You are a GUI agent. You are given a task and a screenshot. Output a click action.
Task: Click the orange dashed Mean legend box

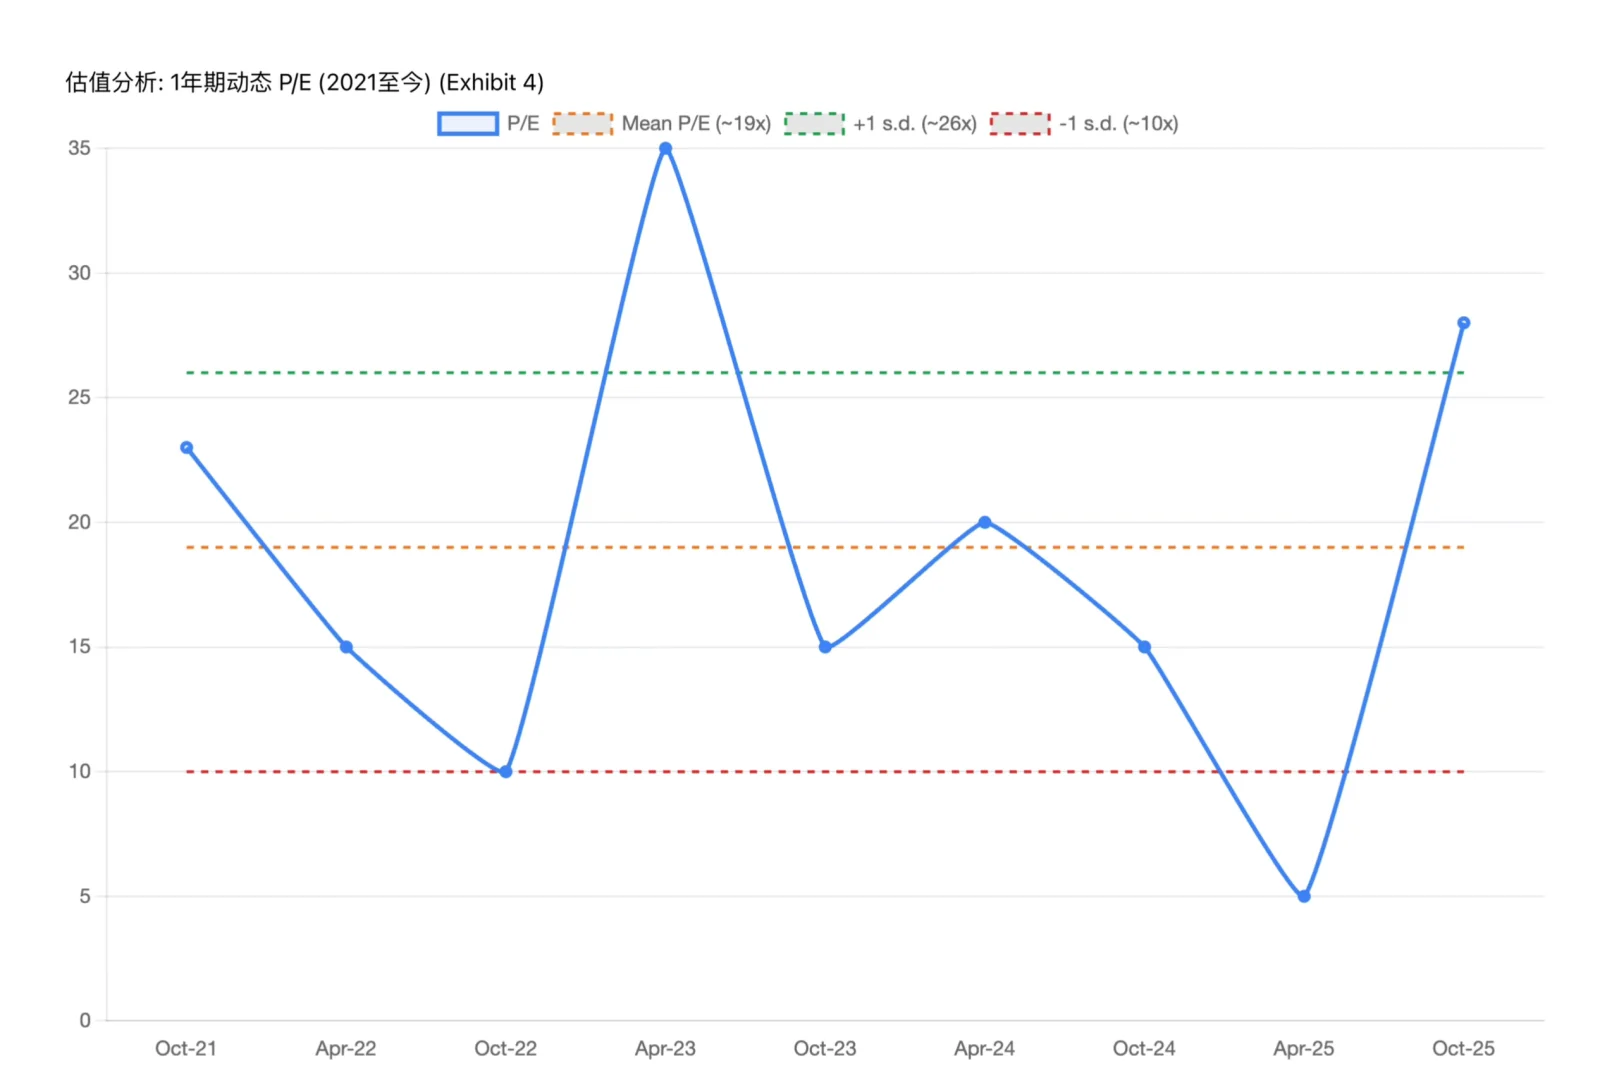coord(583,123)
